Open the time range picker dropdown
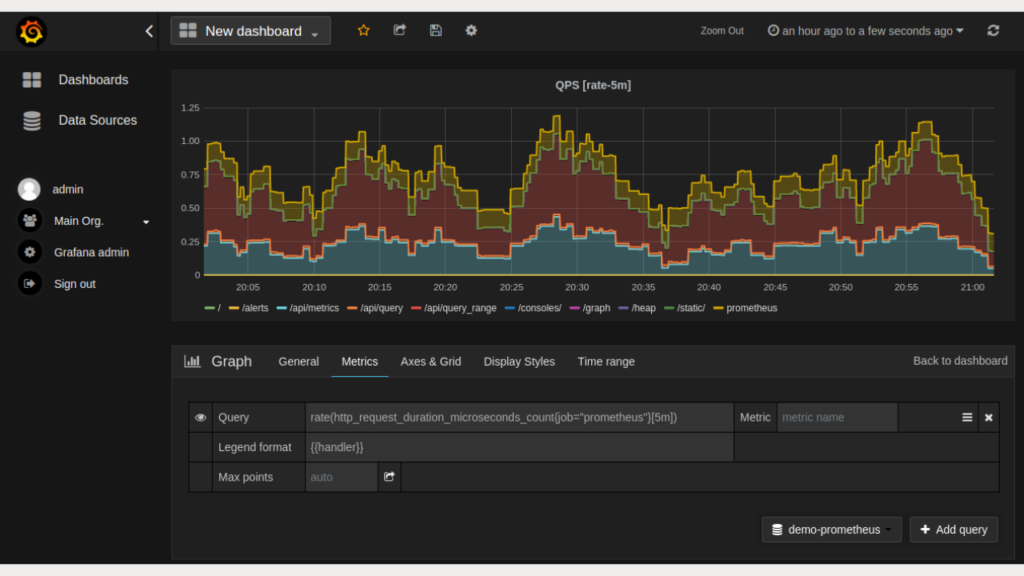This screenshot has width=1024, height=576. point(864,30)
